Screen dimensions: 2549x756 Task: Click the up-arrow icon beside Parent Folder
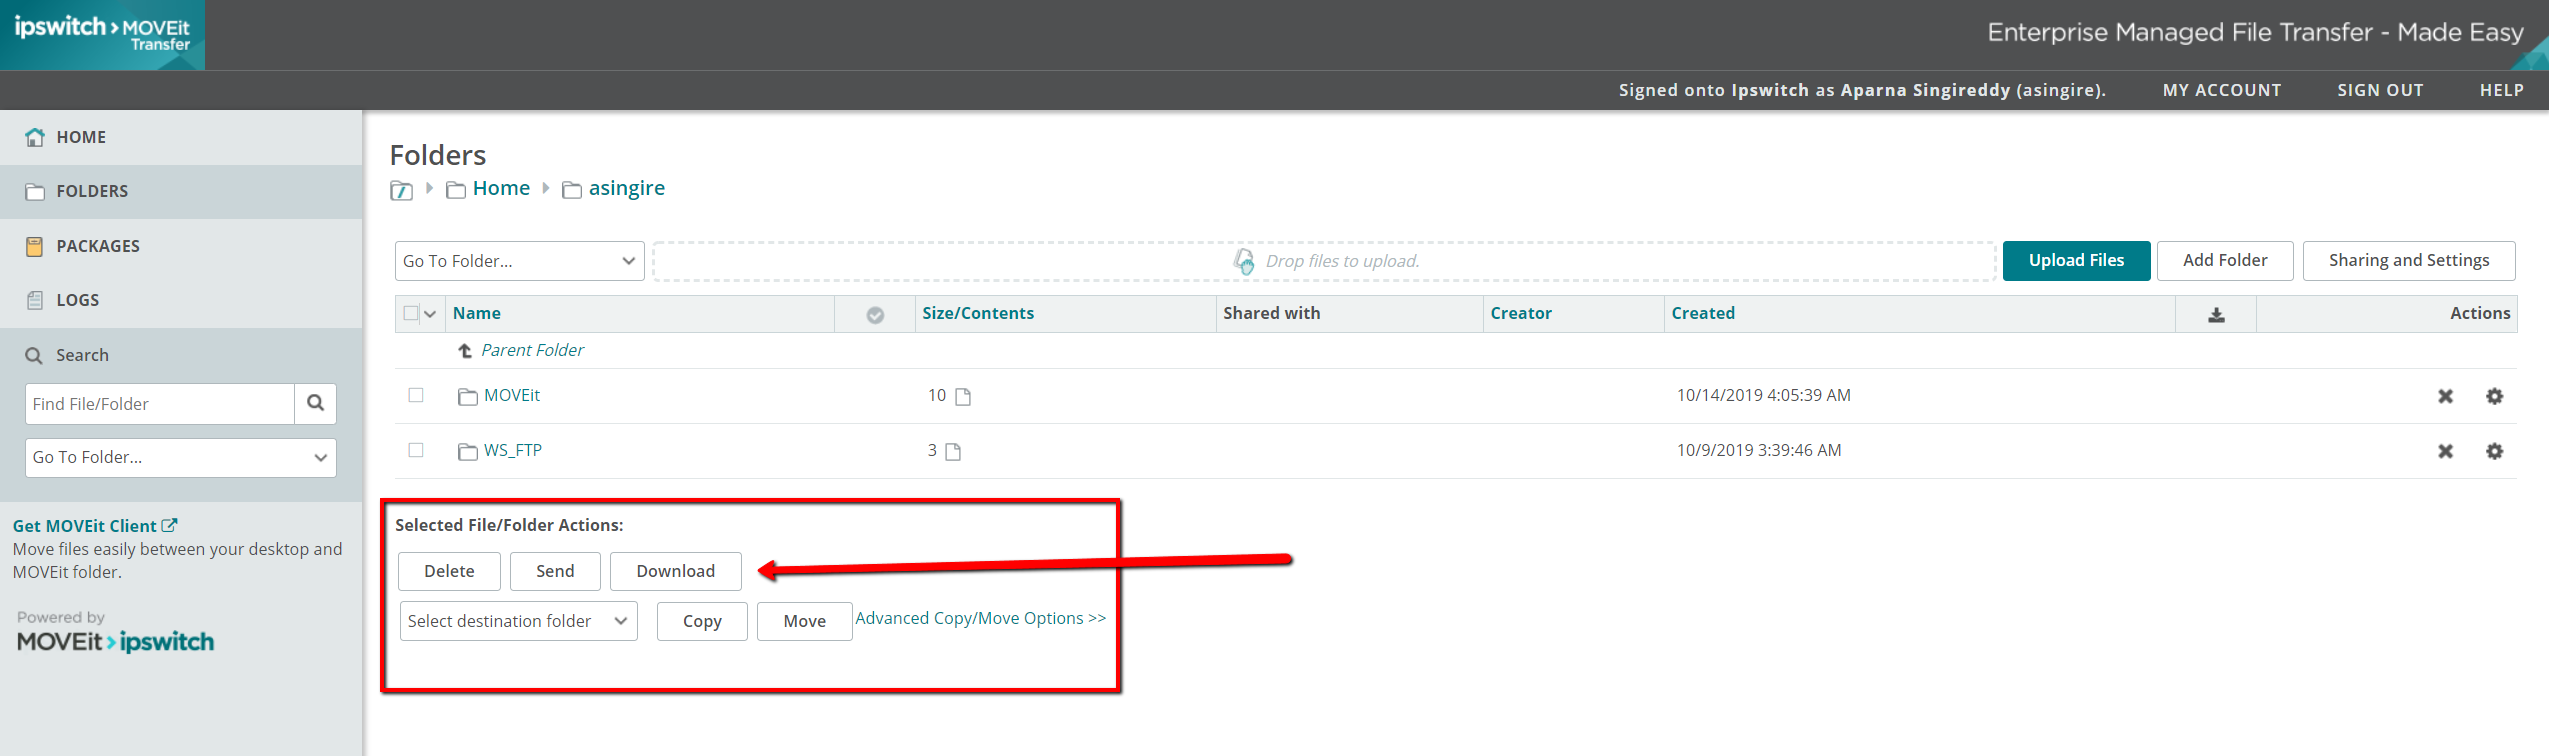tap(465, 351)
